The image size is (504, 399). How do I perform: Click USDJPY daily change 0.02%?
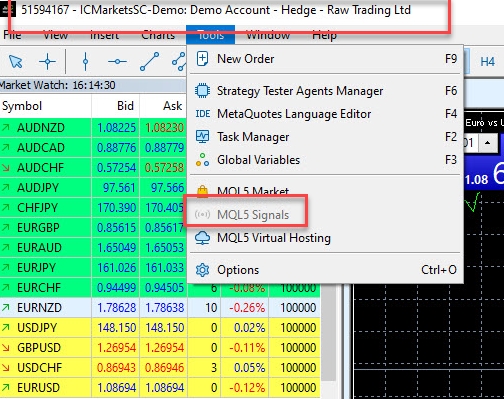249,328
